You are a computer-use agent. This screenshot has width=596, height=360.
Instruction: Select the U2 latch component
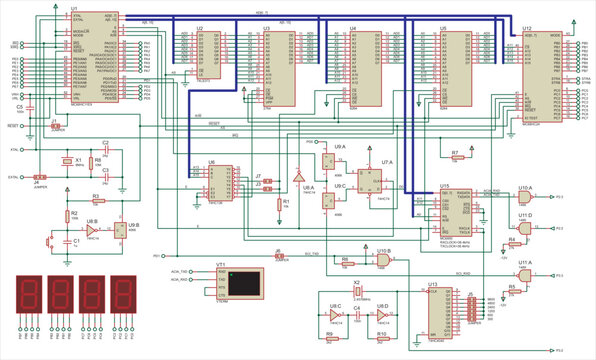(208, 55)
